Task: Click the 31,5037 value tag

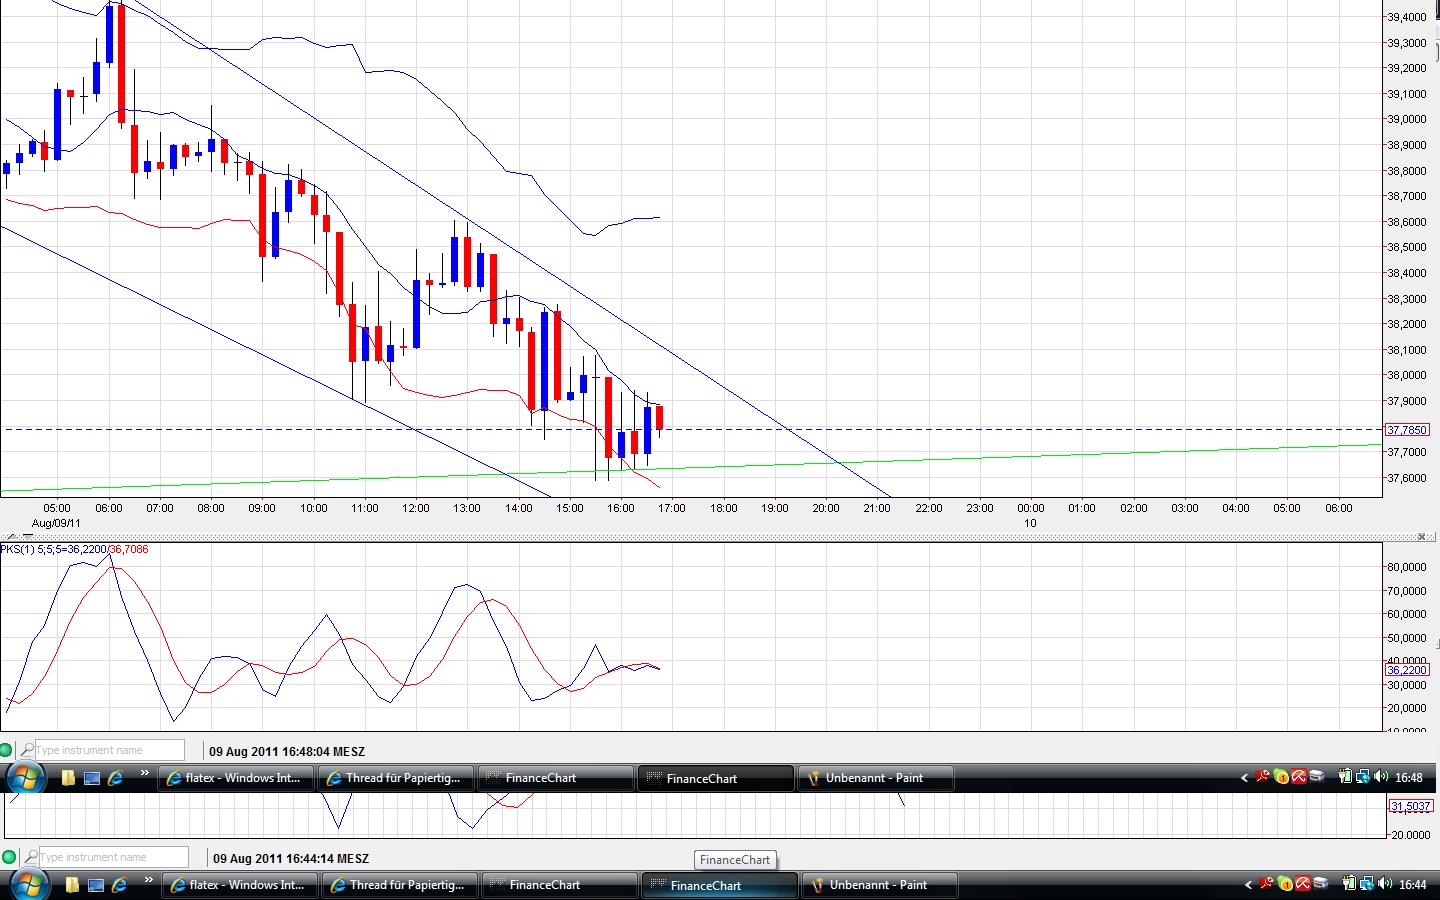Action: click(1410, 806)
